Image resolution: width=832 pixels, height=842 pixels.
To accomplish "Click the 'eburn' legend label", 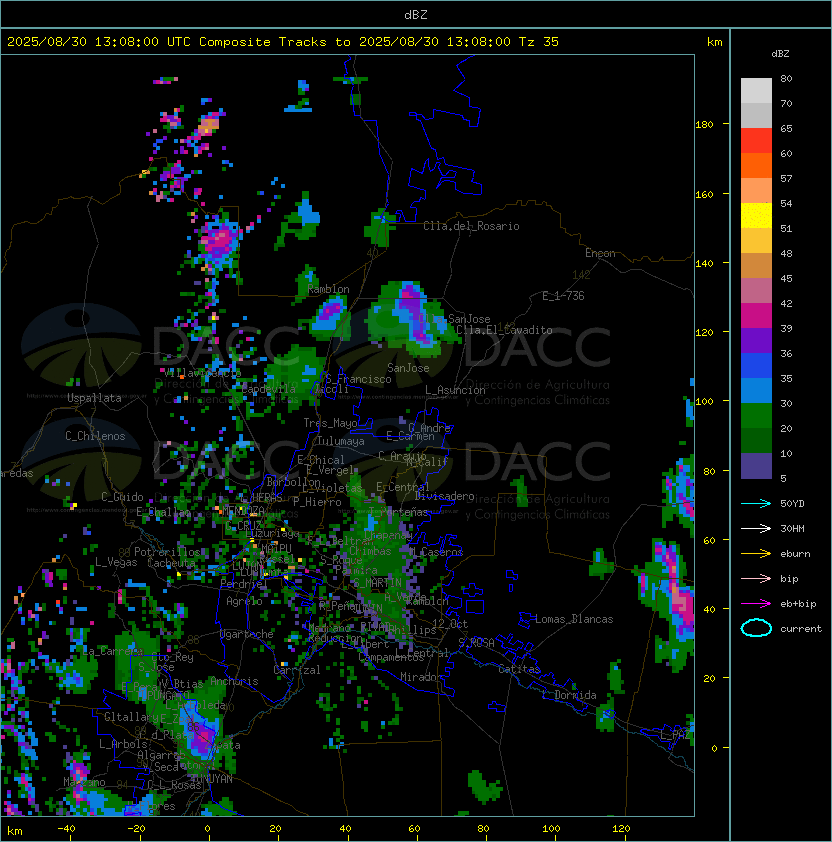I will pos(795,554).
